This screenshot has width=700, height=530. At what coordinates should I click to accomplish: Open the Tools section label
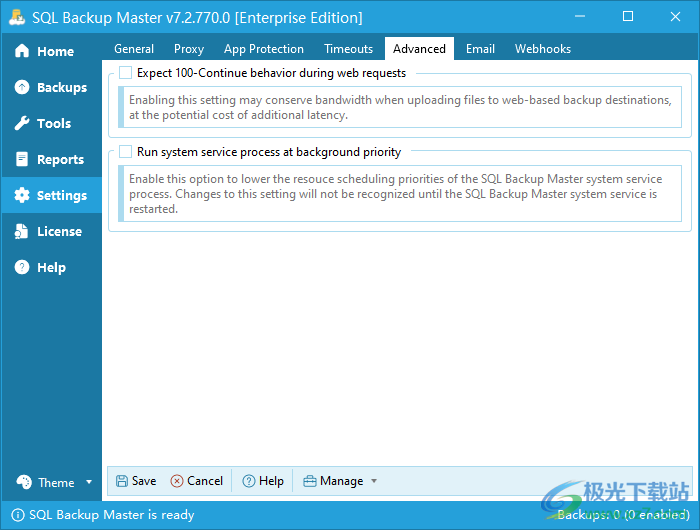click(x=54, y=123)
